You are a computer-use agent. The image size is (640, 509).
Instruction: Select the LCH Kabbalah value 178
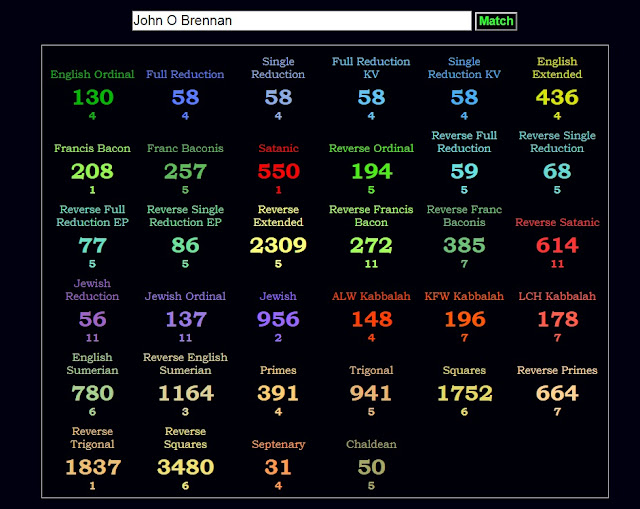[558, 319]
